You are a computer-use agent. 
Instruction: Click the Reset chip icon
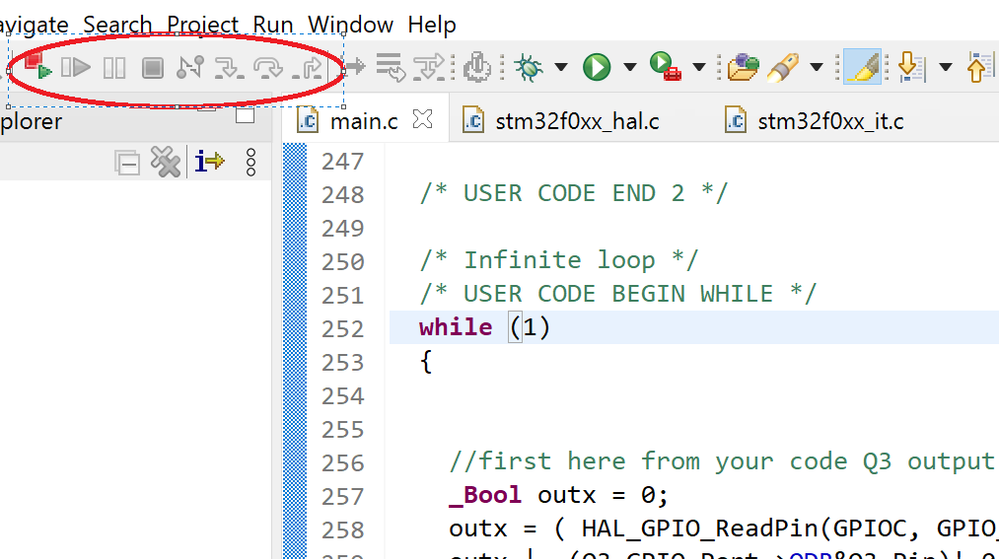[477, 67]
